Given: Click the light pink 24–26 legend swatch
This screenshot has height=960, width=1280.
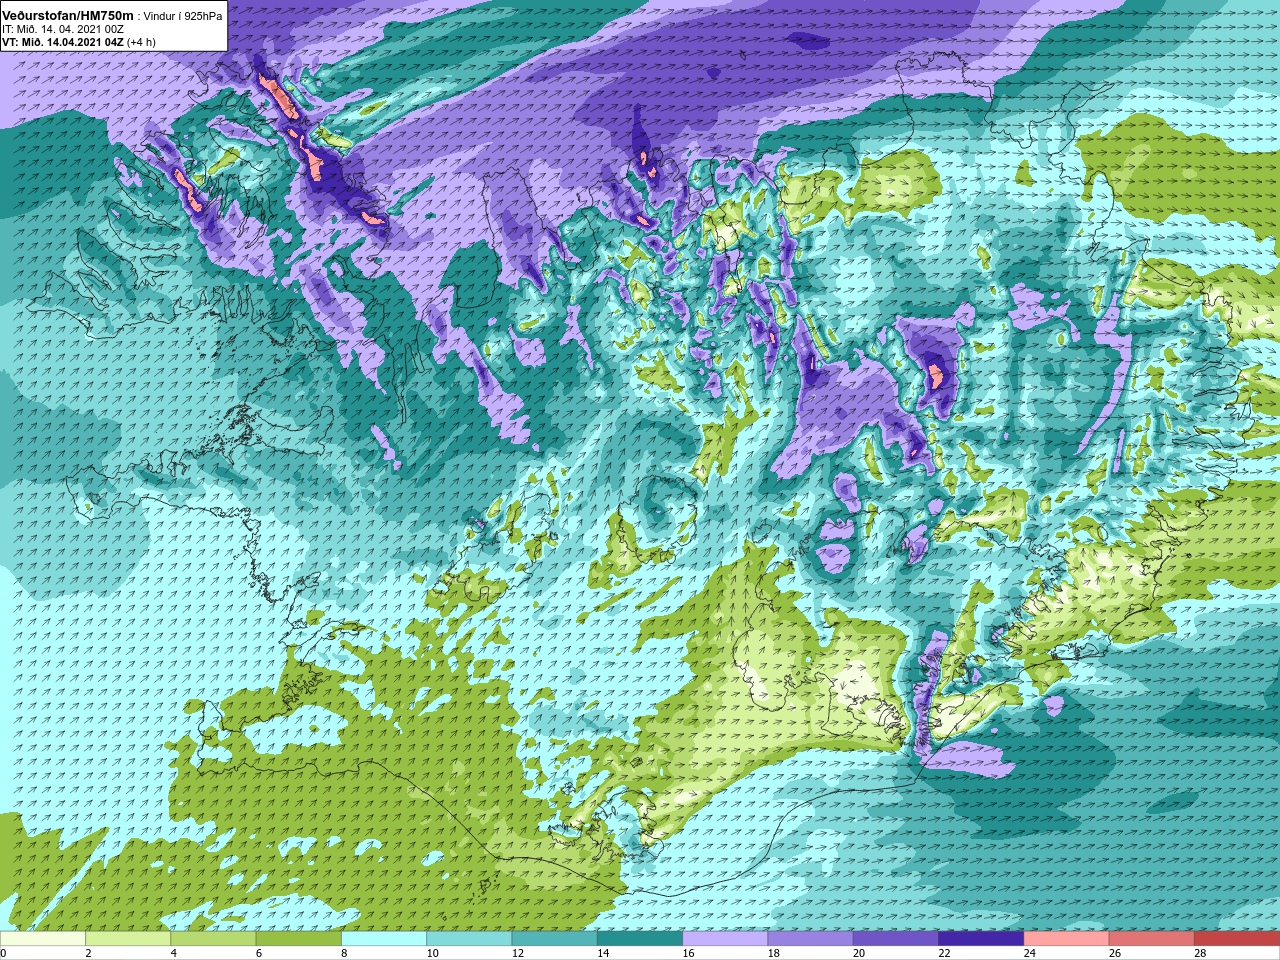Looking at the screenshot, I should pos(1066,939).
